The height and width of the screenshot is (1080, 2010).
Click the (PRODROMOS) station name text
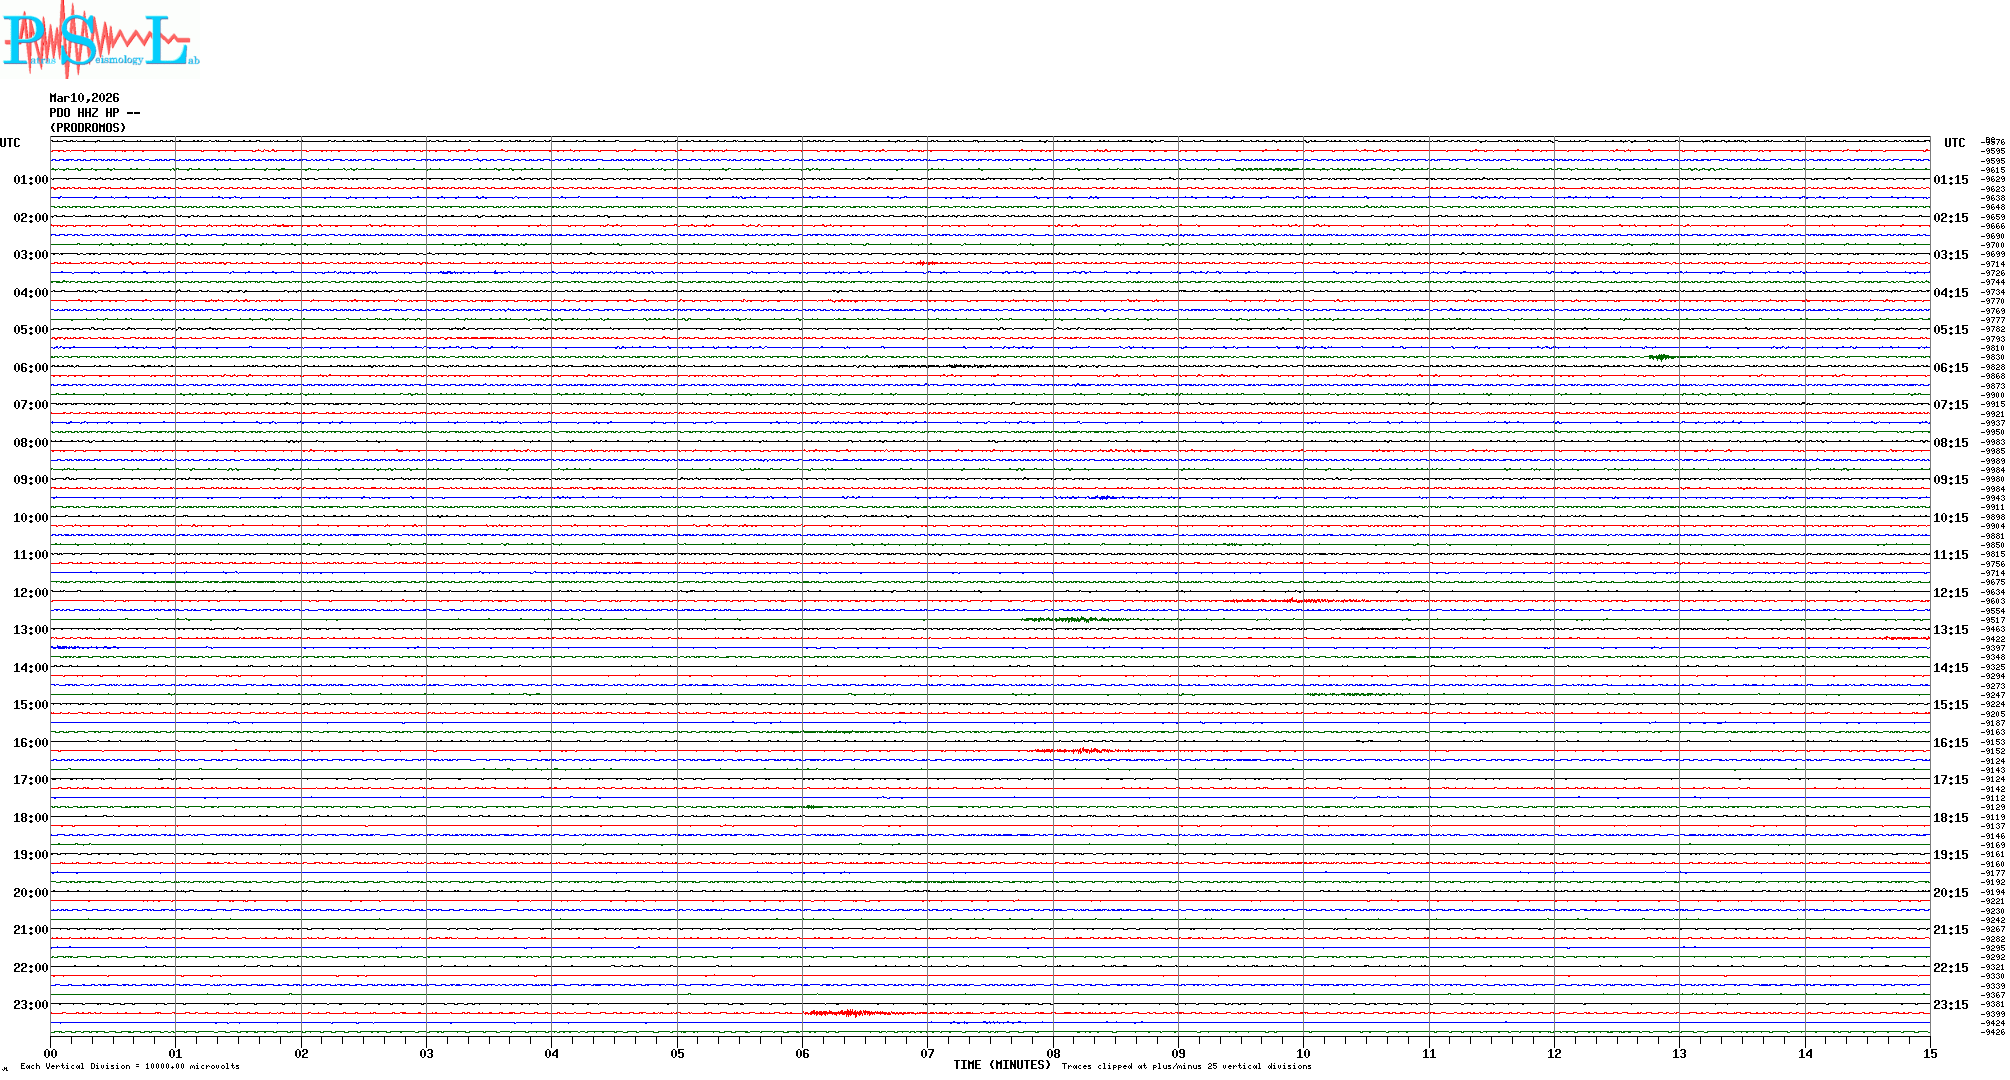point(88,128)
